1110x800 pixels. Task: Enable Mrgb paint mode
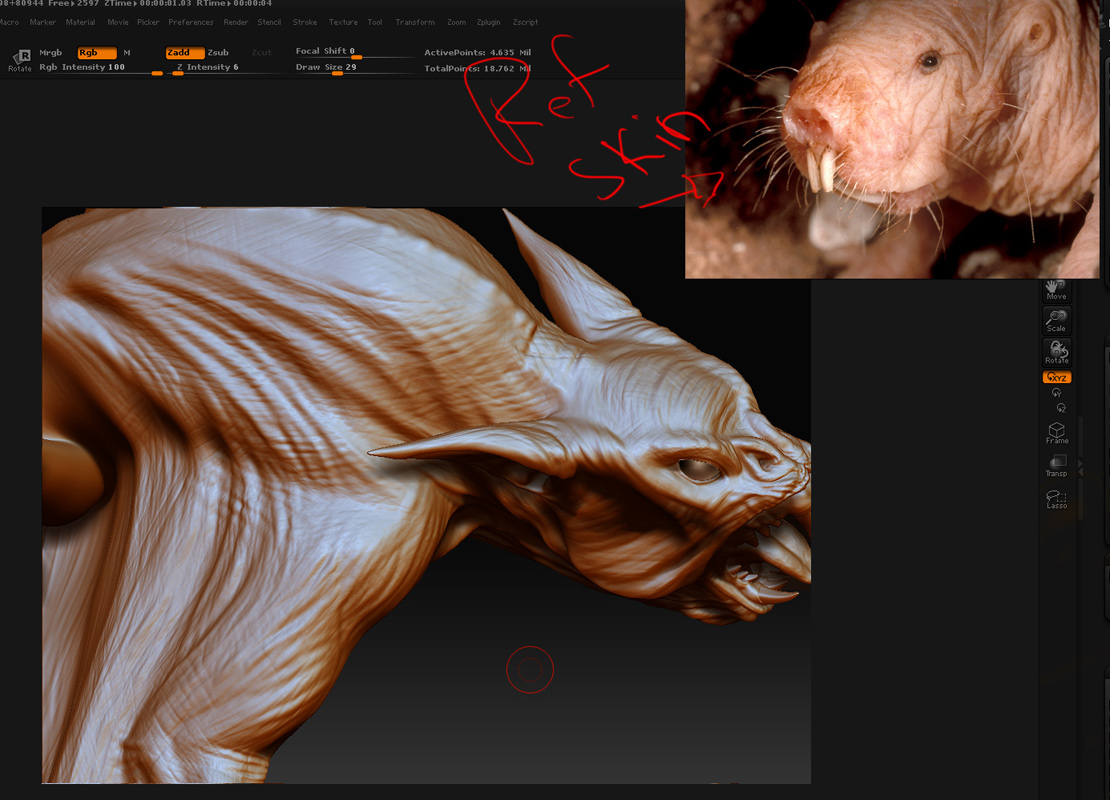point(51,52)
